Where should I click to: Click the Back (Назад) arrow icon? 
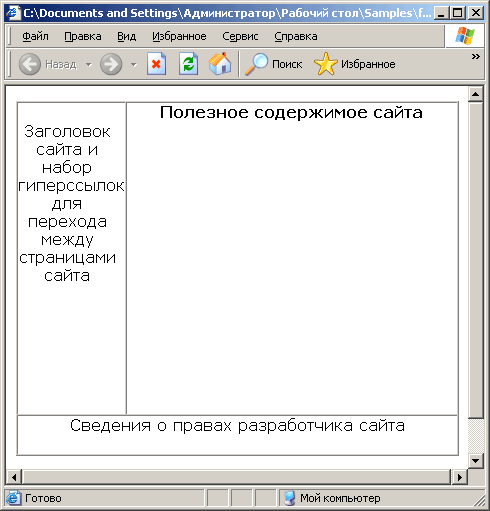(x=30, y=64)
